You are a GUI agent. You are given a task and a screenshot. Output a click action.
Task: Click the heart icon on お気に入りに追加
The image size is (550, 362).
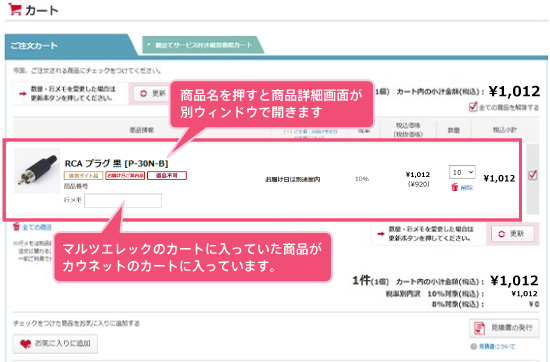coord(26,344)
